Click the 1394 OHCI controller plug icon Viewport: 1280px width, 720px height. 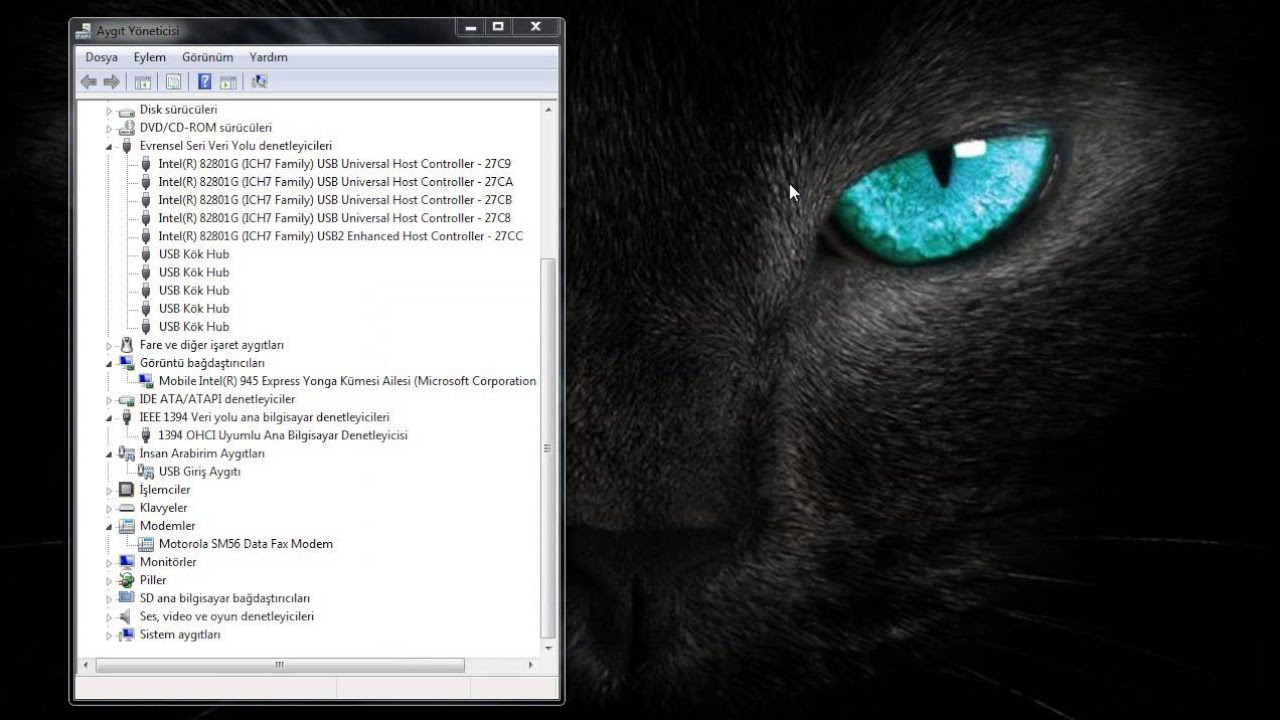tap(146, 435)
